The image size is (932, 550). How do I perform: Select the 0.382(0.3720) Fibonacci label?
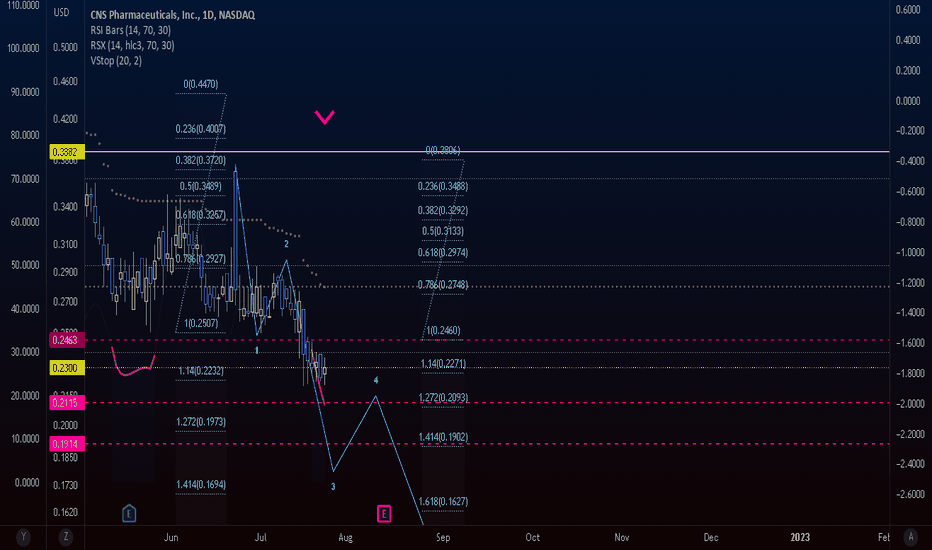(201, 161)
